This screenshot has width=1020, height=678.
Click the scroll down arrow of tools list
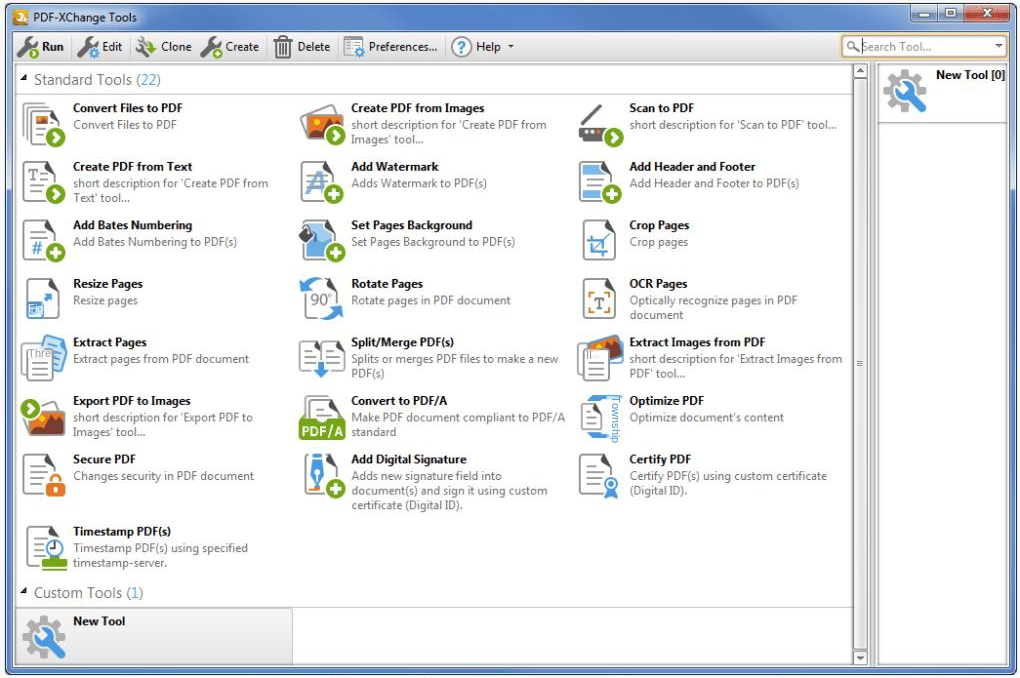[x=860, y=657]
